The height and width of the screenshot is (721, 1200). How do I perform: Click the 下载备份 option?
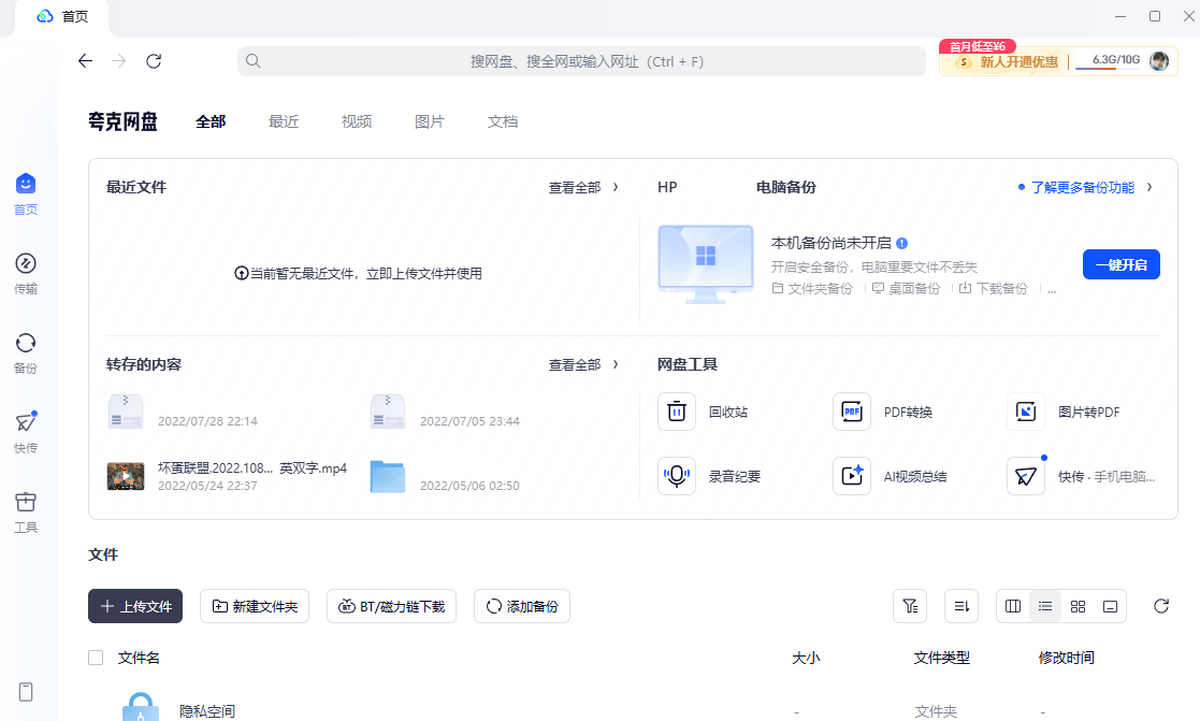(993, 288)
